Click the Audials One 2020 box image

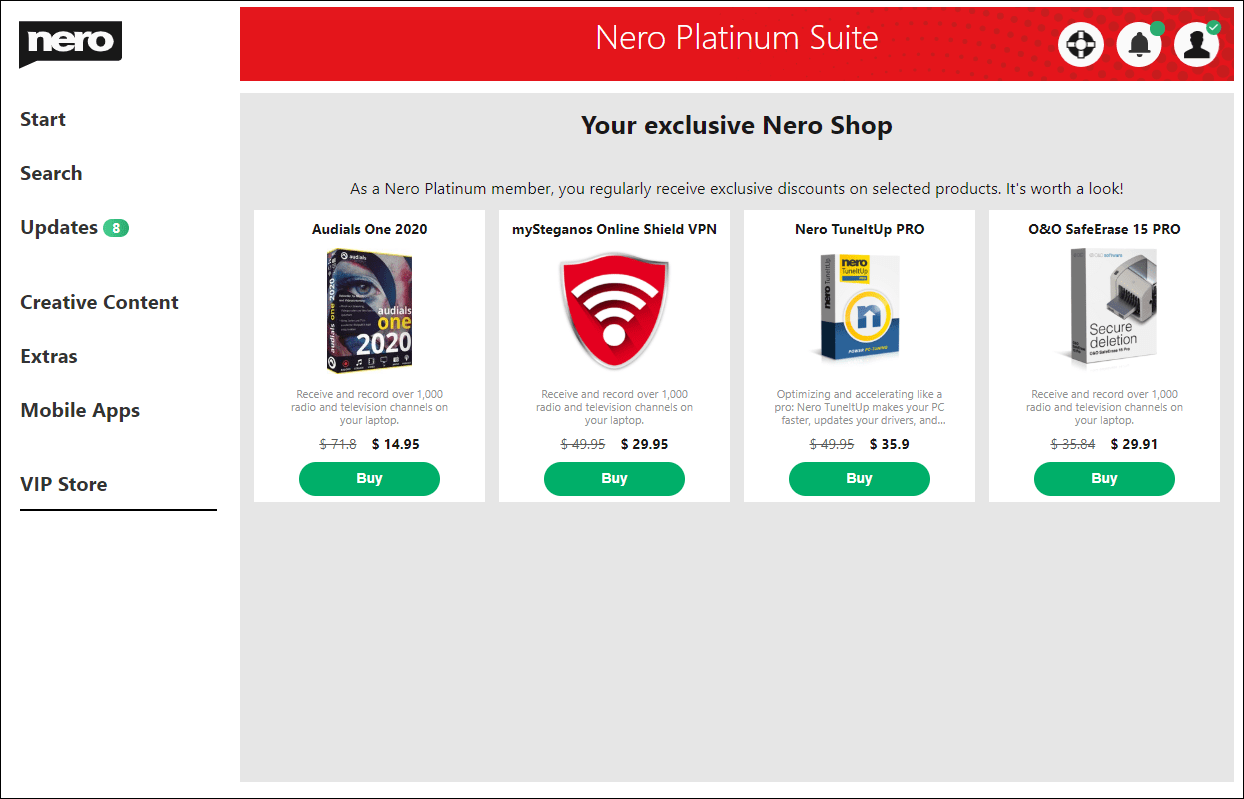(x=369, y=310)
